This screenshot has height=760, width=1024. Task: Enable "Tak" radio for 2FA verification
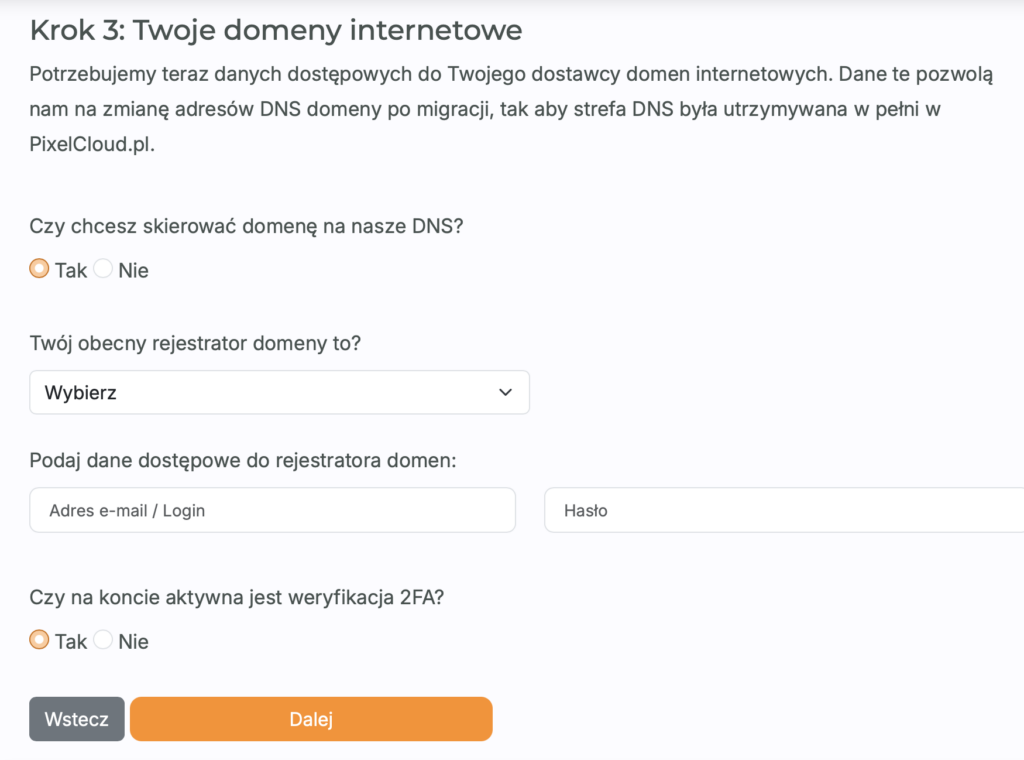(x=39, y=640)
